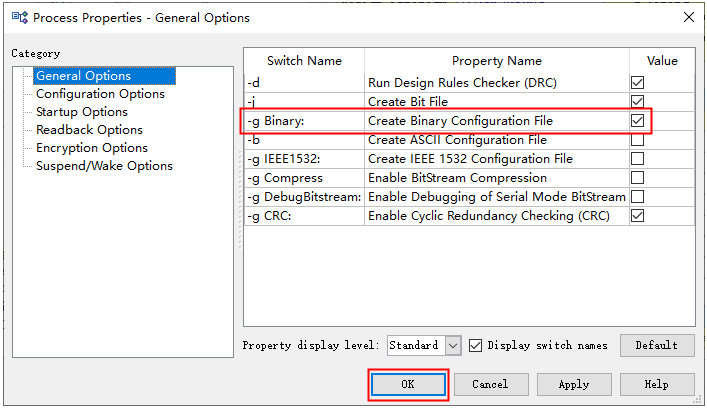Click the Apply button
Image resolution: width=707 pixels, height=409 pixels.
pos(573,384)
